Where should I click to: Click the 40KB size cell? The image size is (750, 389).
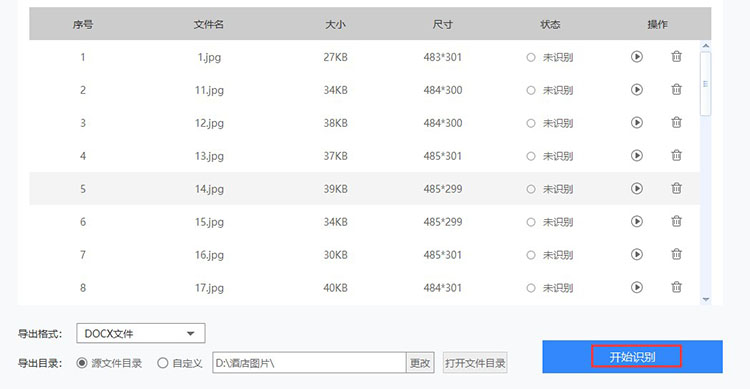pos(335,288)
